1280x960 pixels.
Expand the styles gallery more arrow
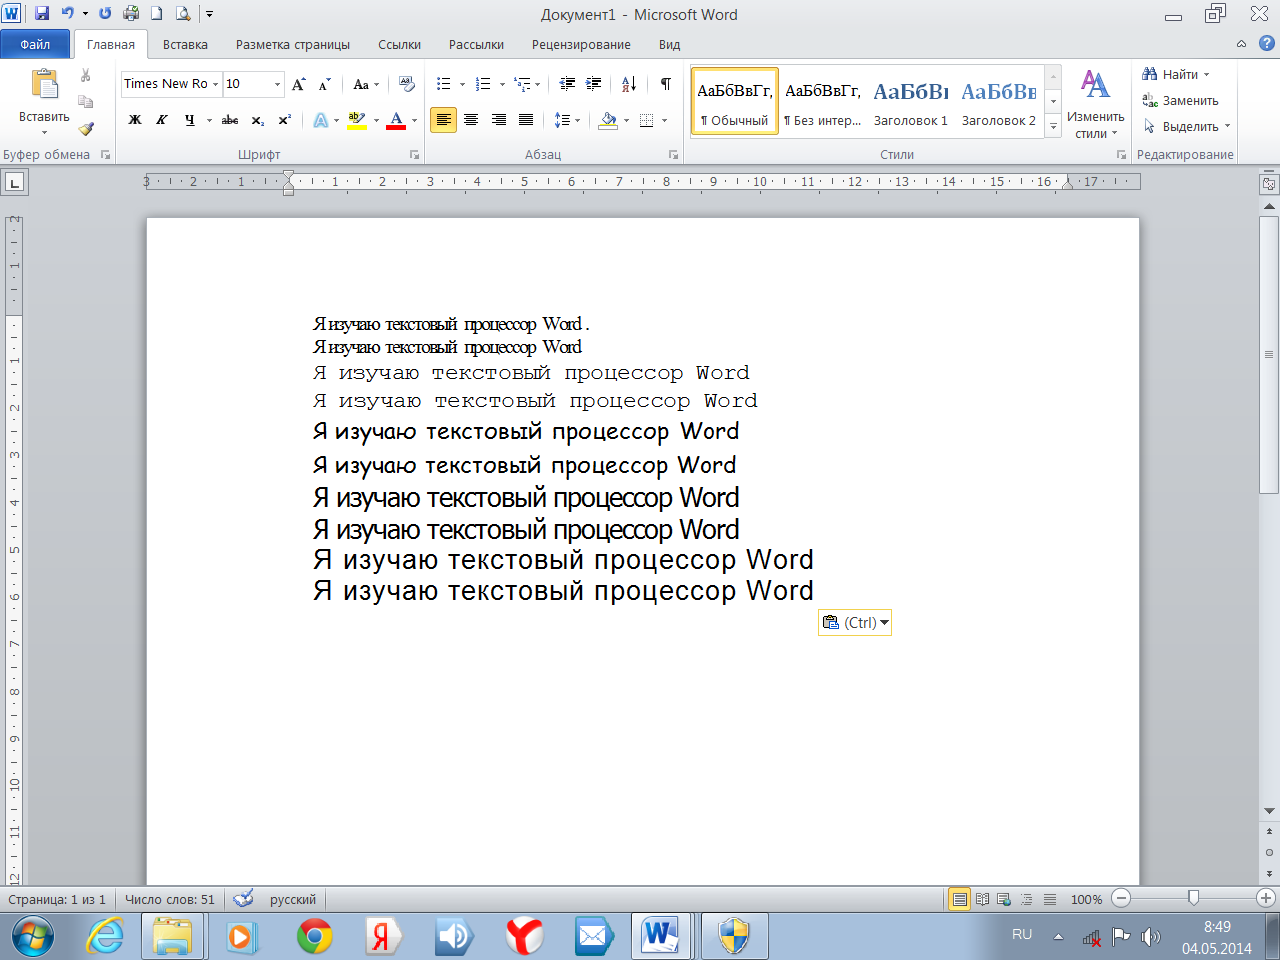(1053, 126)
